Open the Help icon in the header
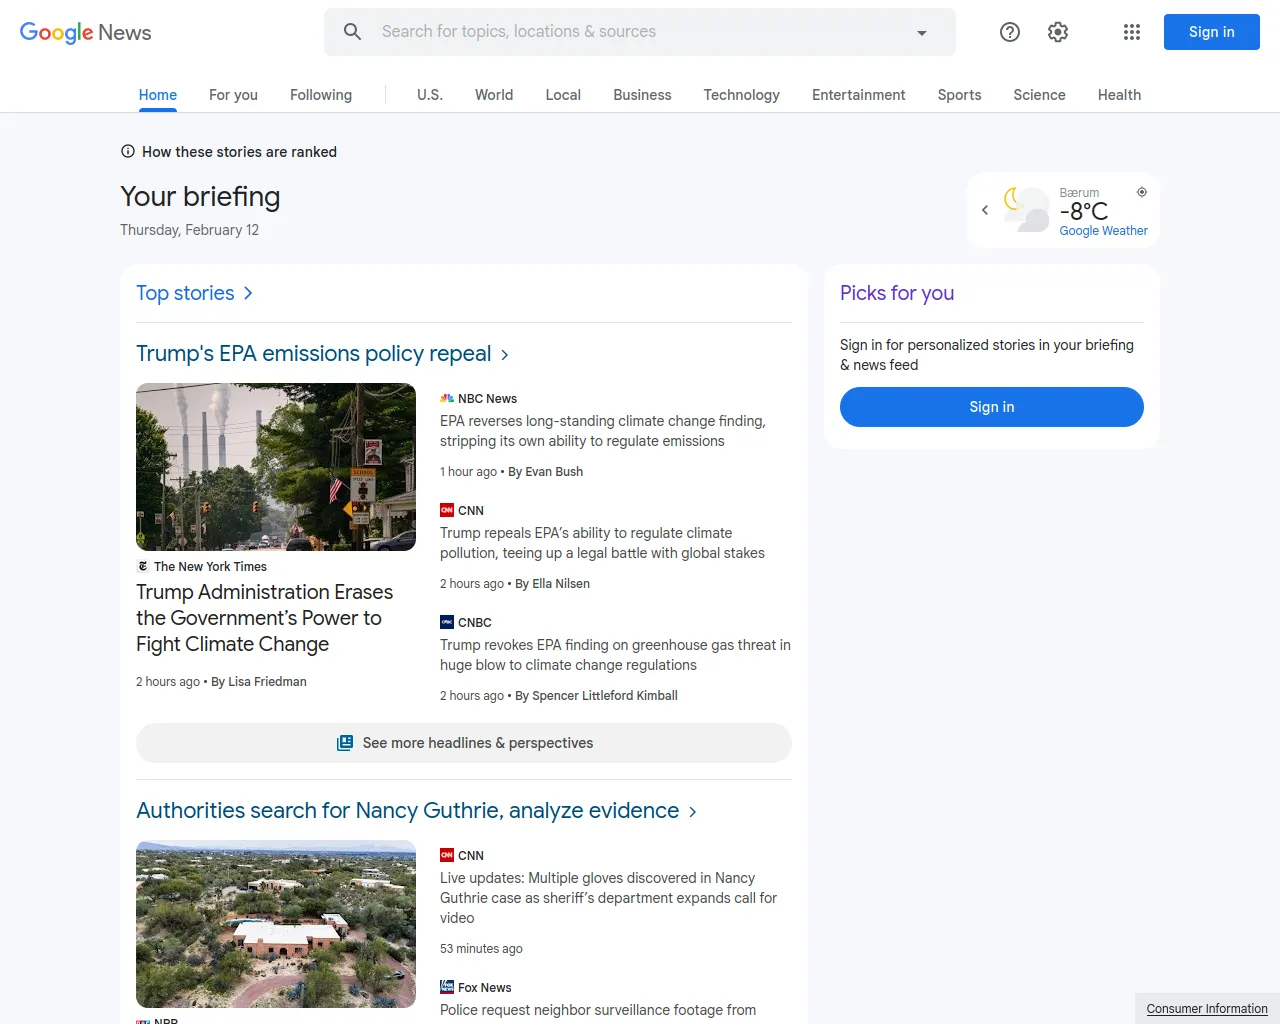This screenshot has height=1024, width=1280. [1009, 32]
